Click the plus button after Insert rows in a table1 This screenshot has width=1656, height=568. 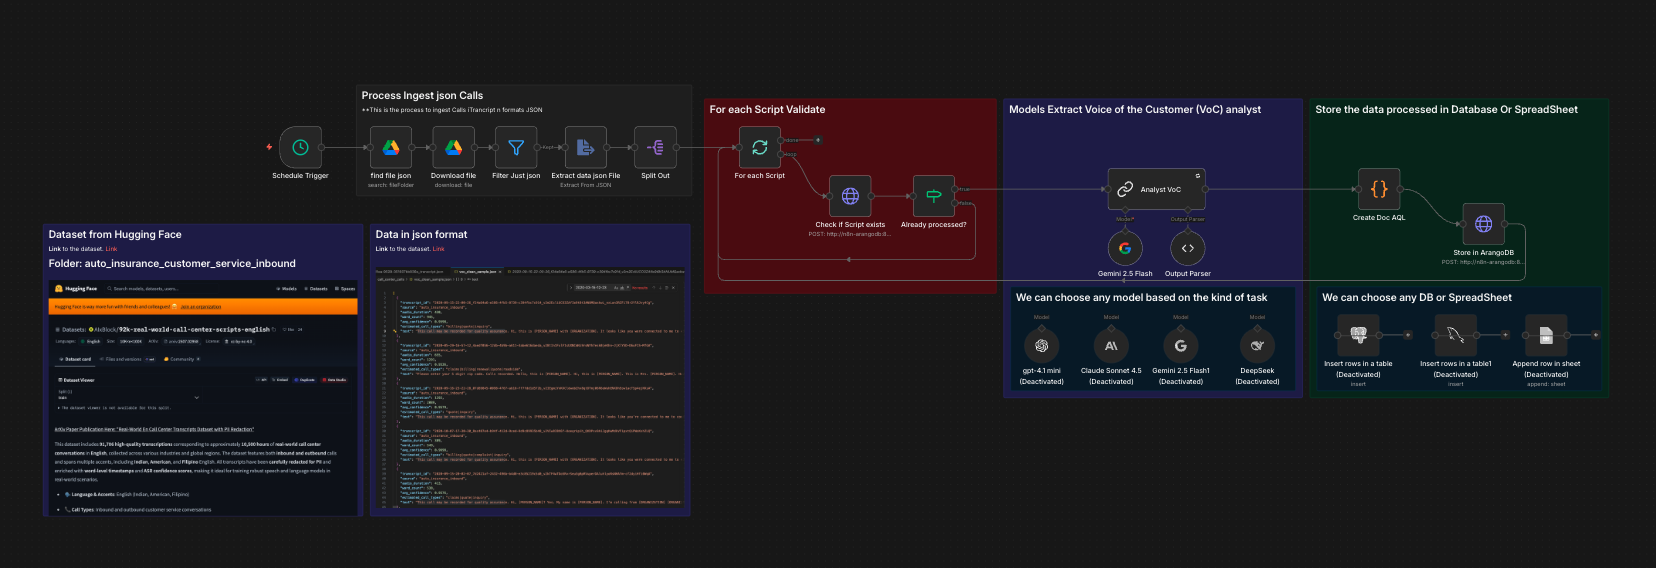(x=1505, y=335)
